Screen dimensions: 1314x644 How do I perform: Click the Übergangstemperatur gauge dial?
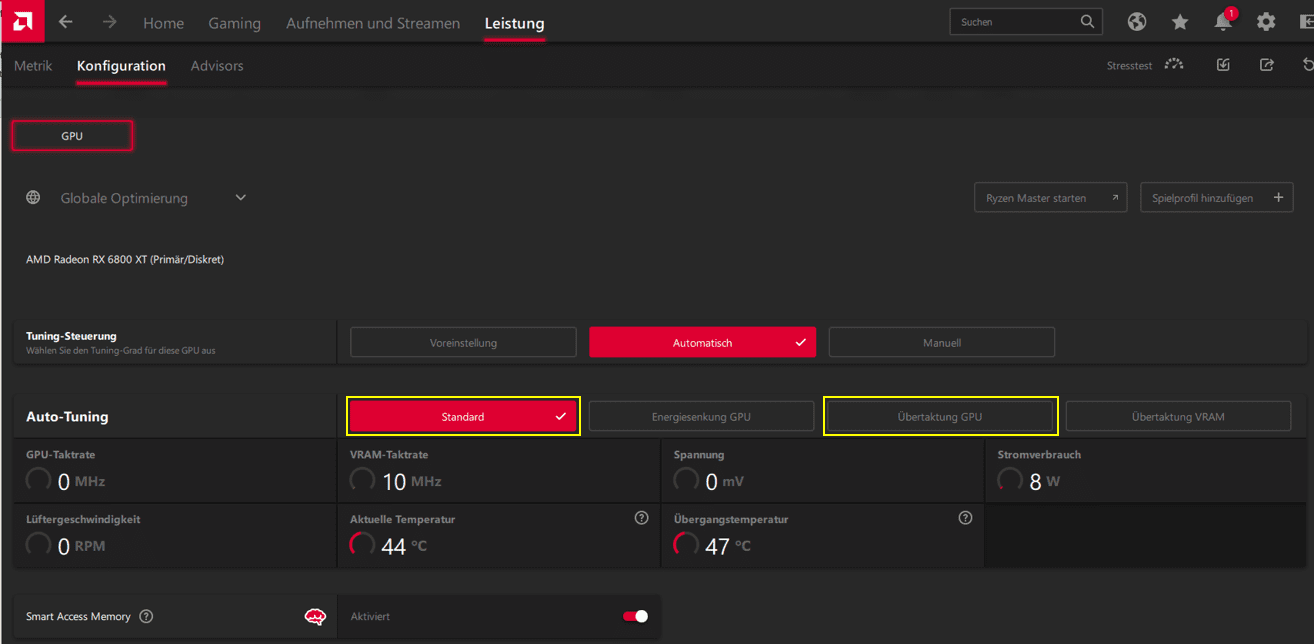(x=686, y=545)
